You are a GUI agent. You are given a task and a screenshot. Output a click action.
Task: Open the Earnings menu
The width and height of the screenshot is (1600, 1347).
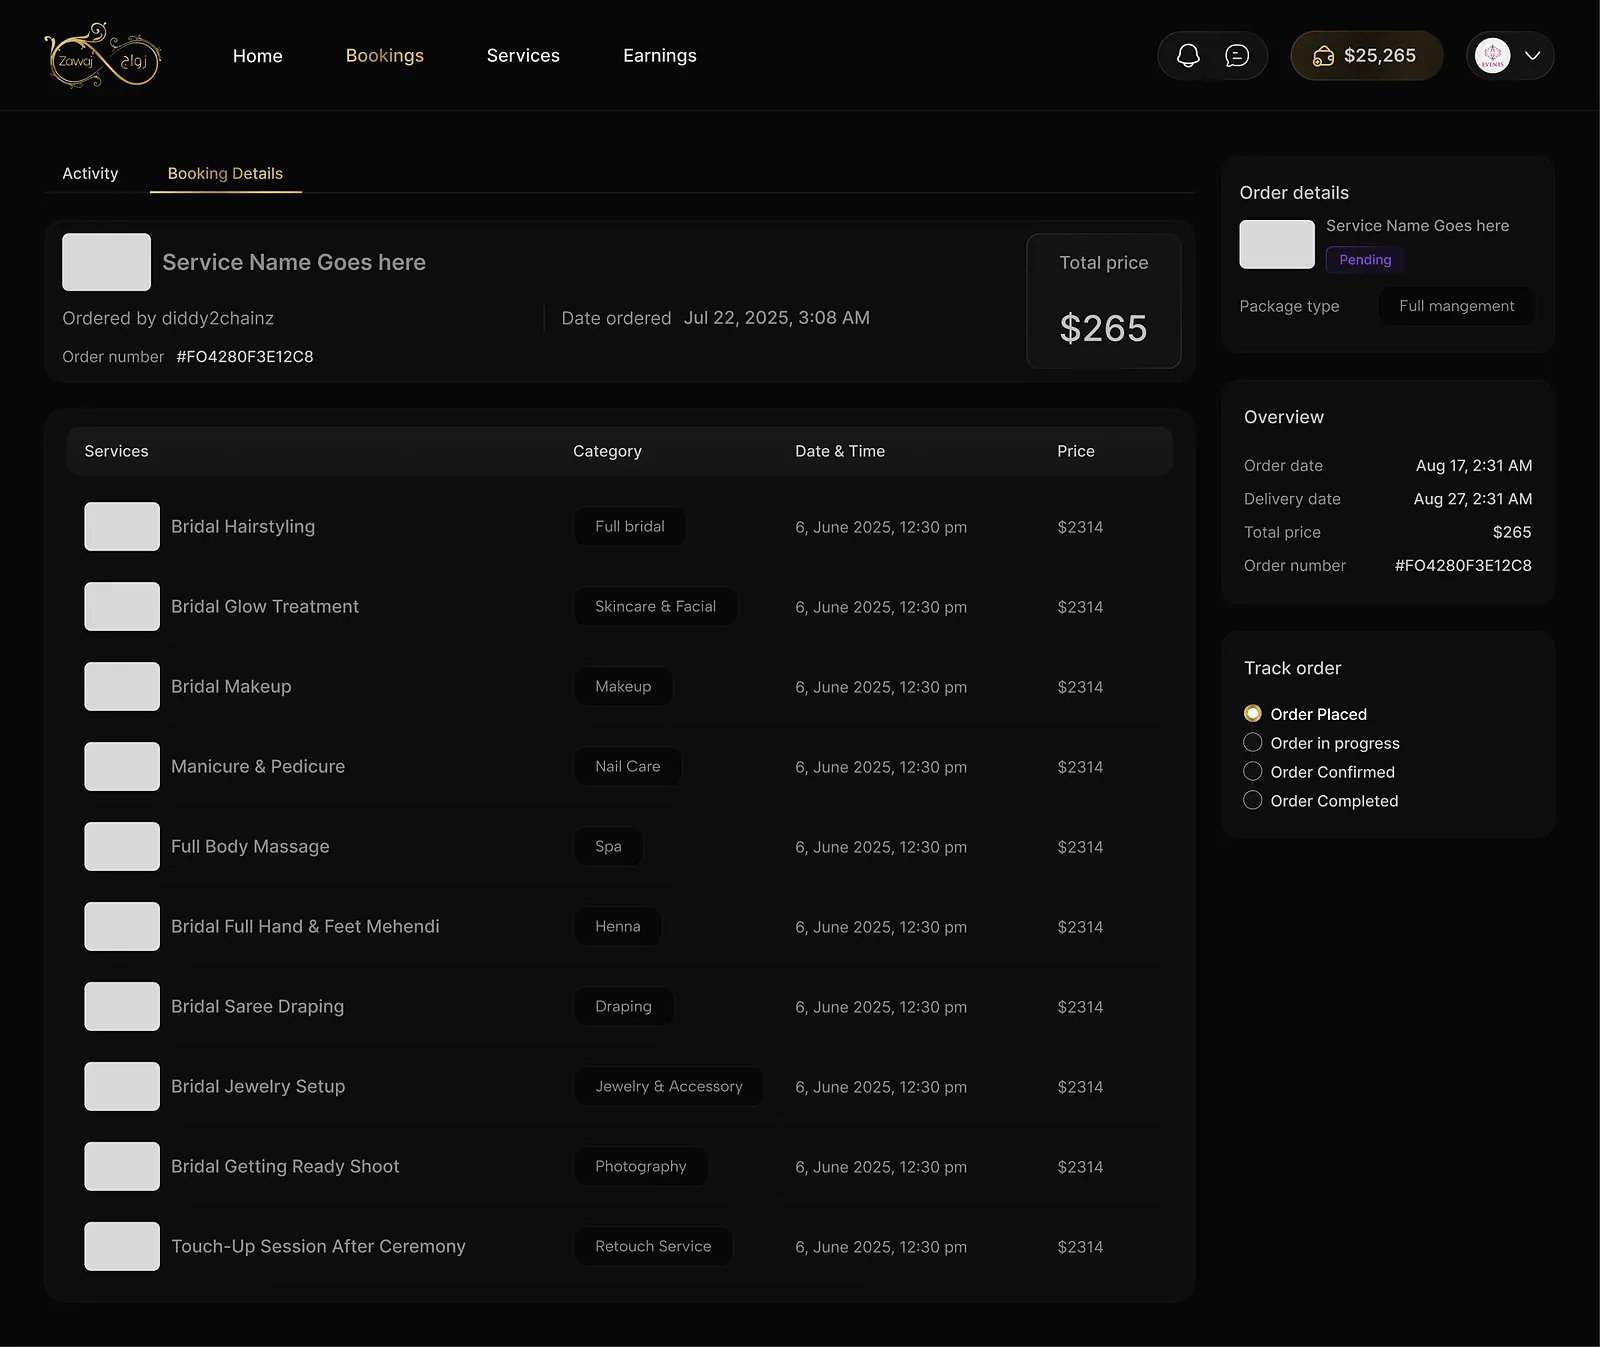pyautogui.click(x=660, y=56)
